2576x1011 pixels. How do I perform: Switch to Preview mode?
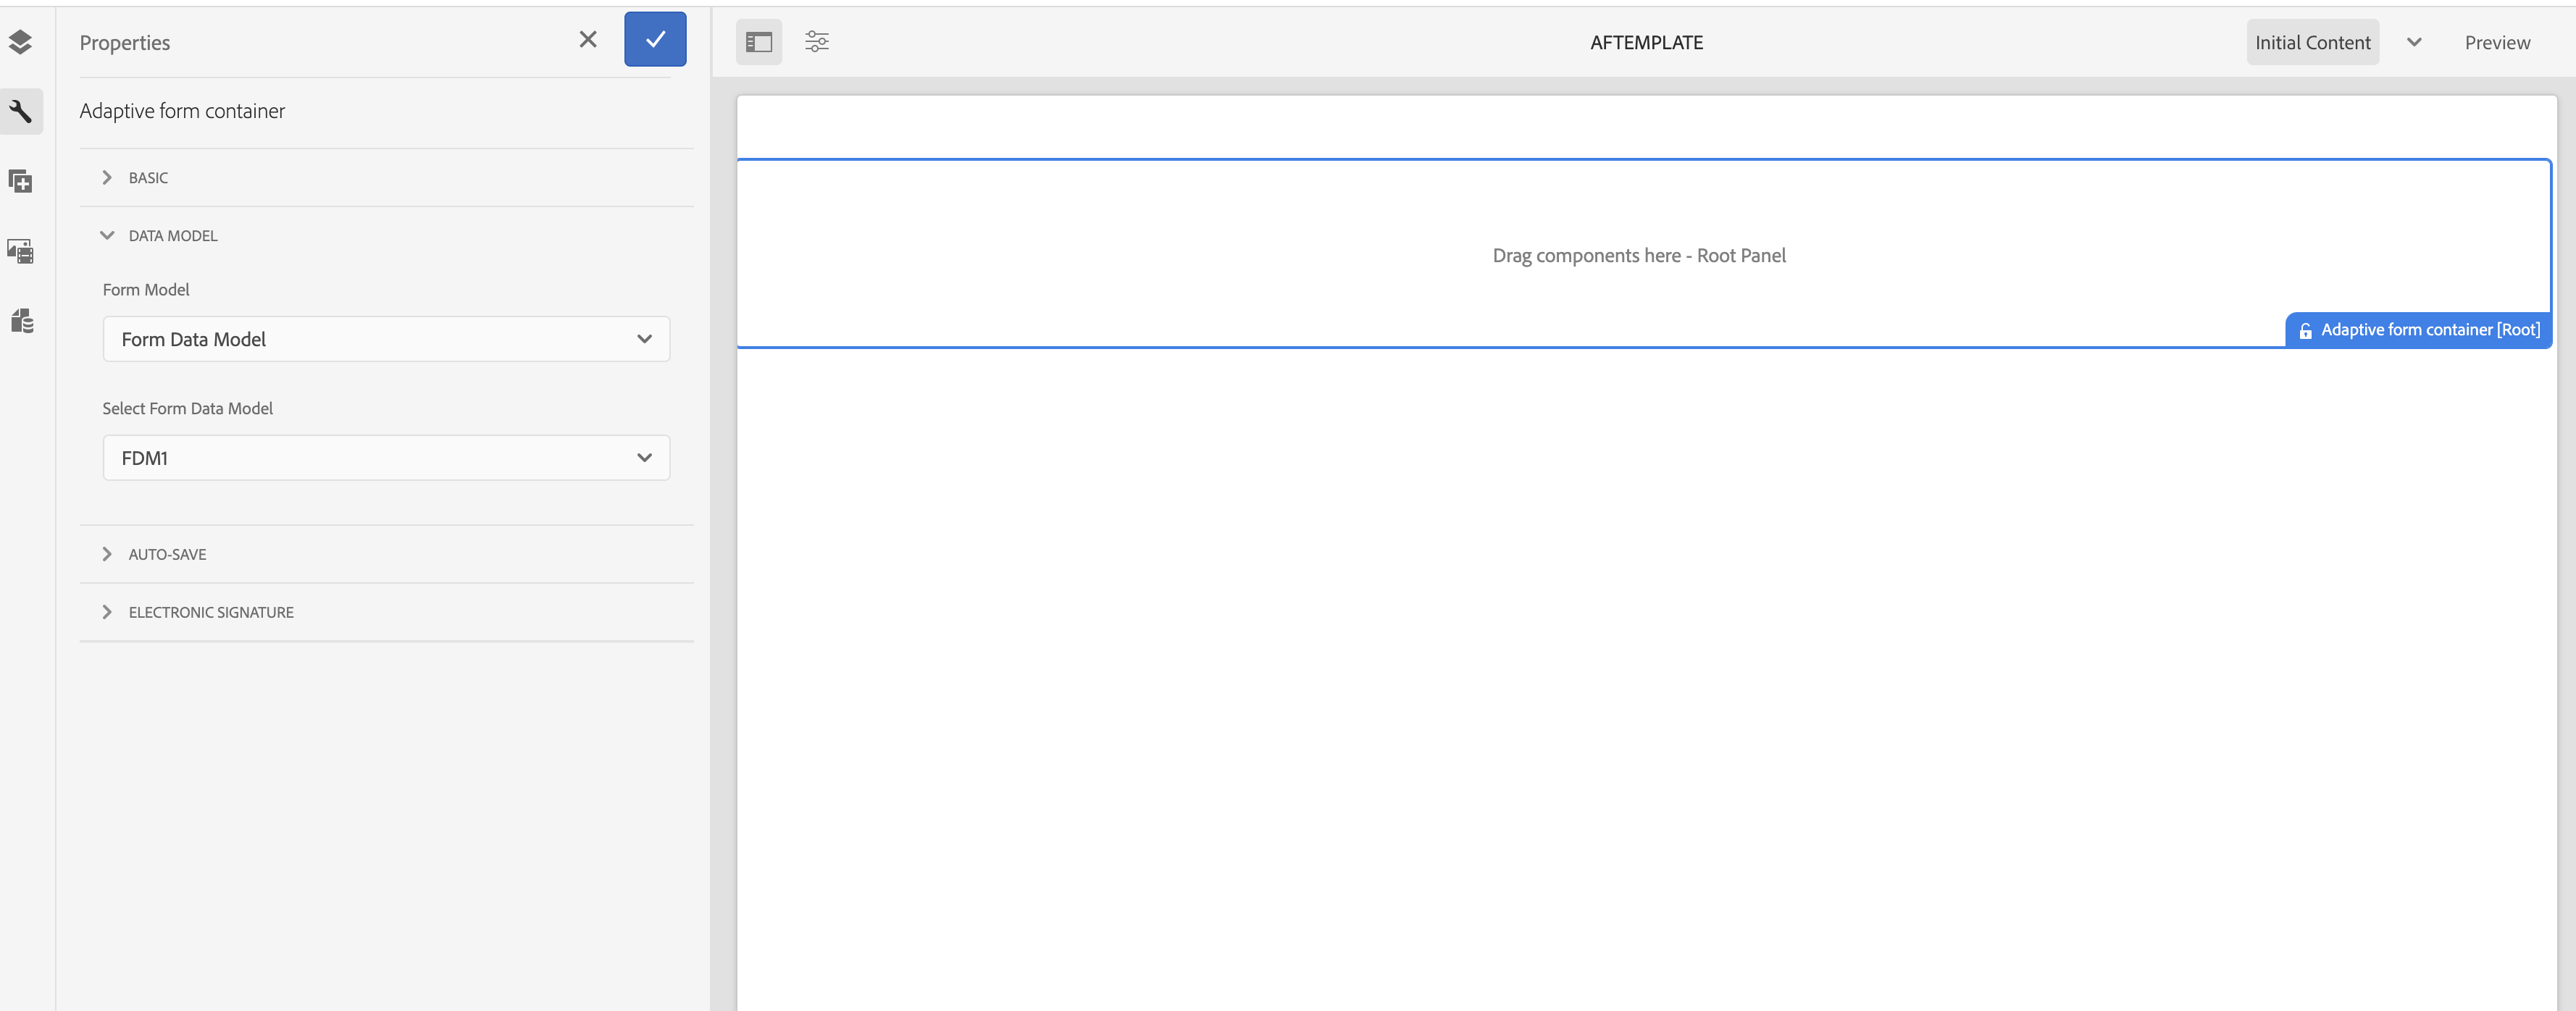pyautogui.click(x=2497, y=42)
